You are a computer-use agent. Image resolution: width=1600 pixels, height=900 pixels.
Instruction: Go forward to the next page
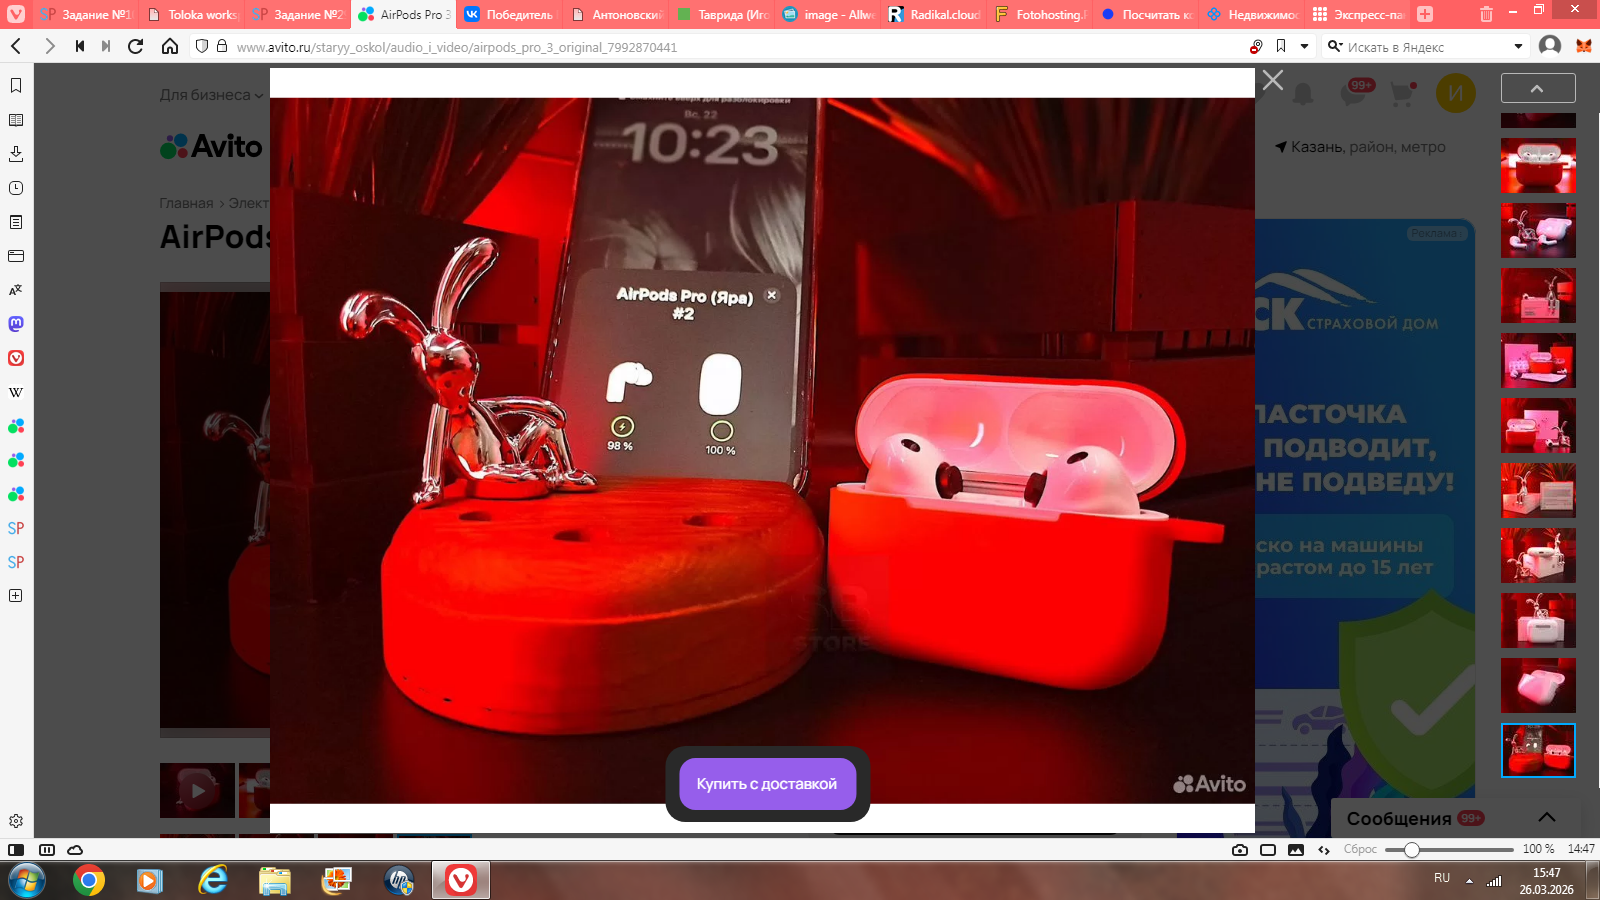[x=50, y=46]
